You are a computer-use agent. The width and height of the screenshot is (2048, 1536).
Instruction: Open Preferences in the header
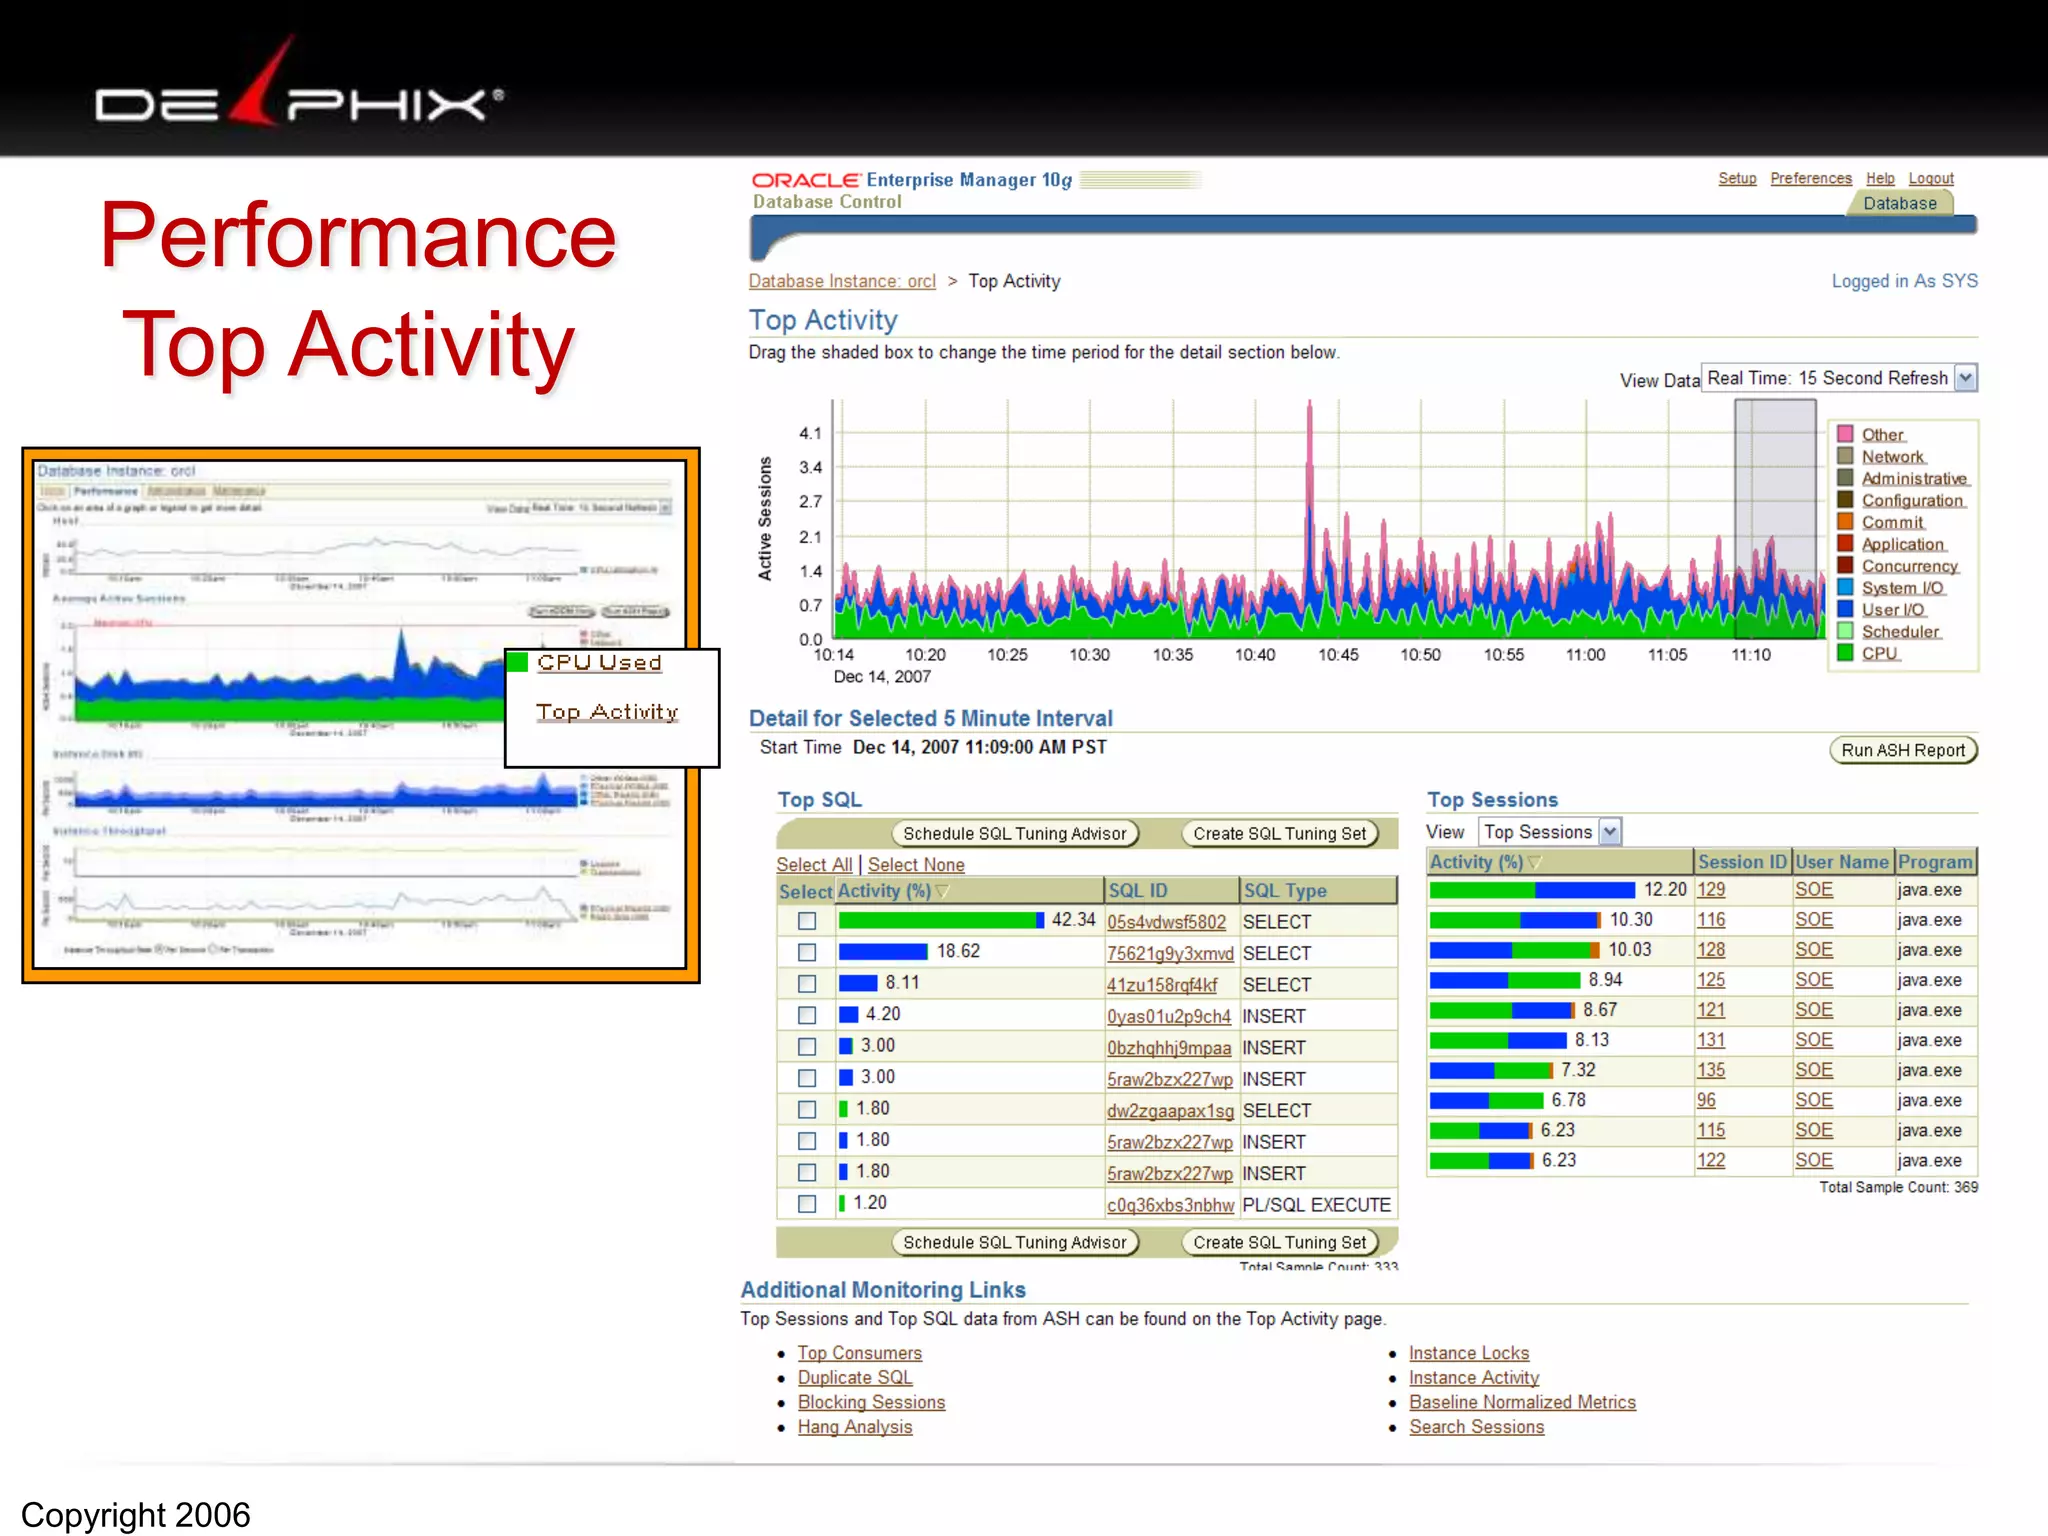point(1811,178)
